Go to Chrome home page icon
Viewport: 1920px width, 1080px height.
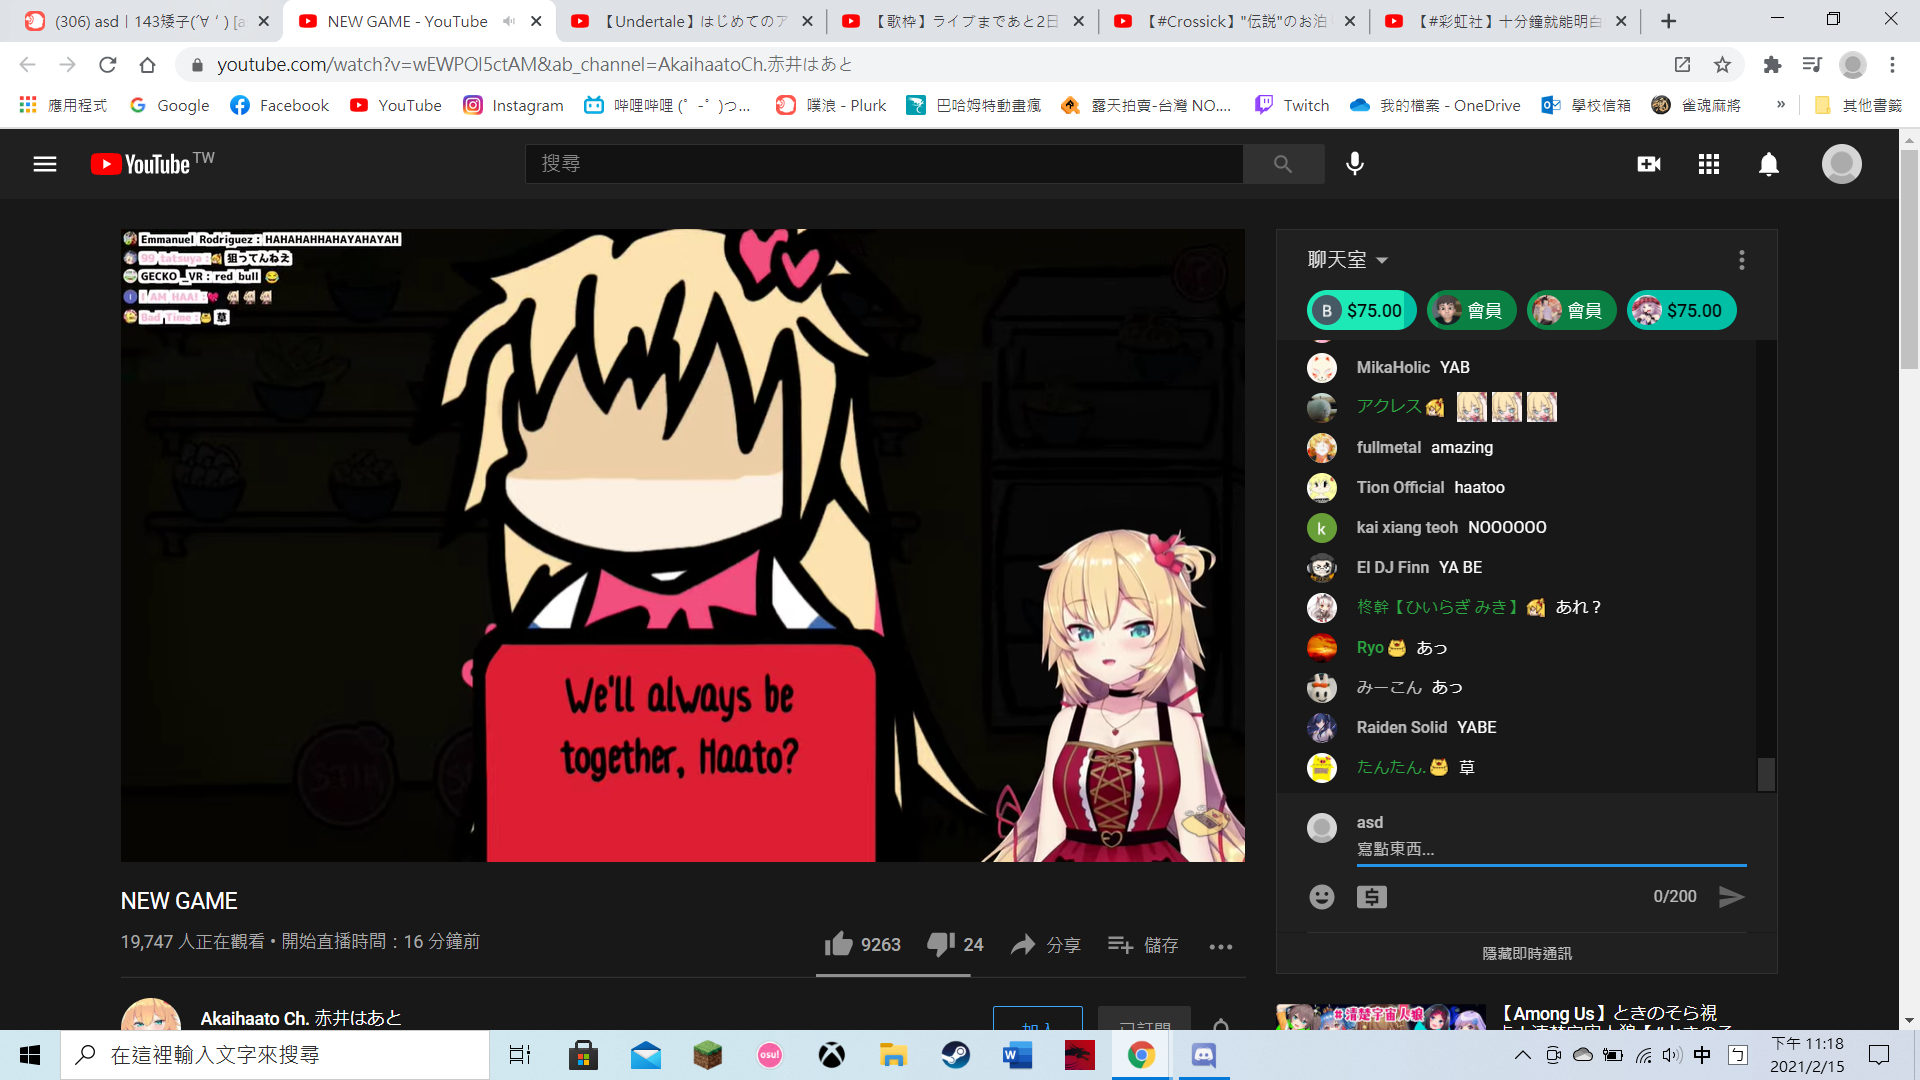(x=147, y=65)
